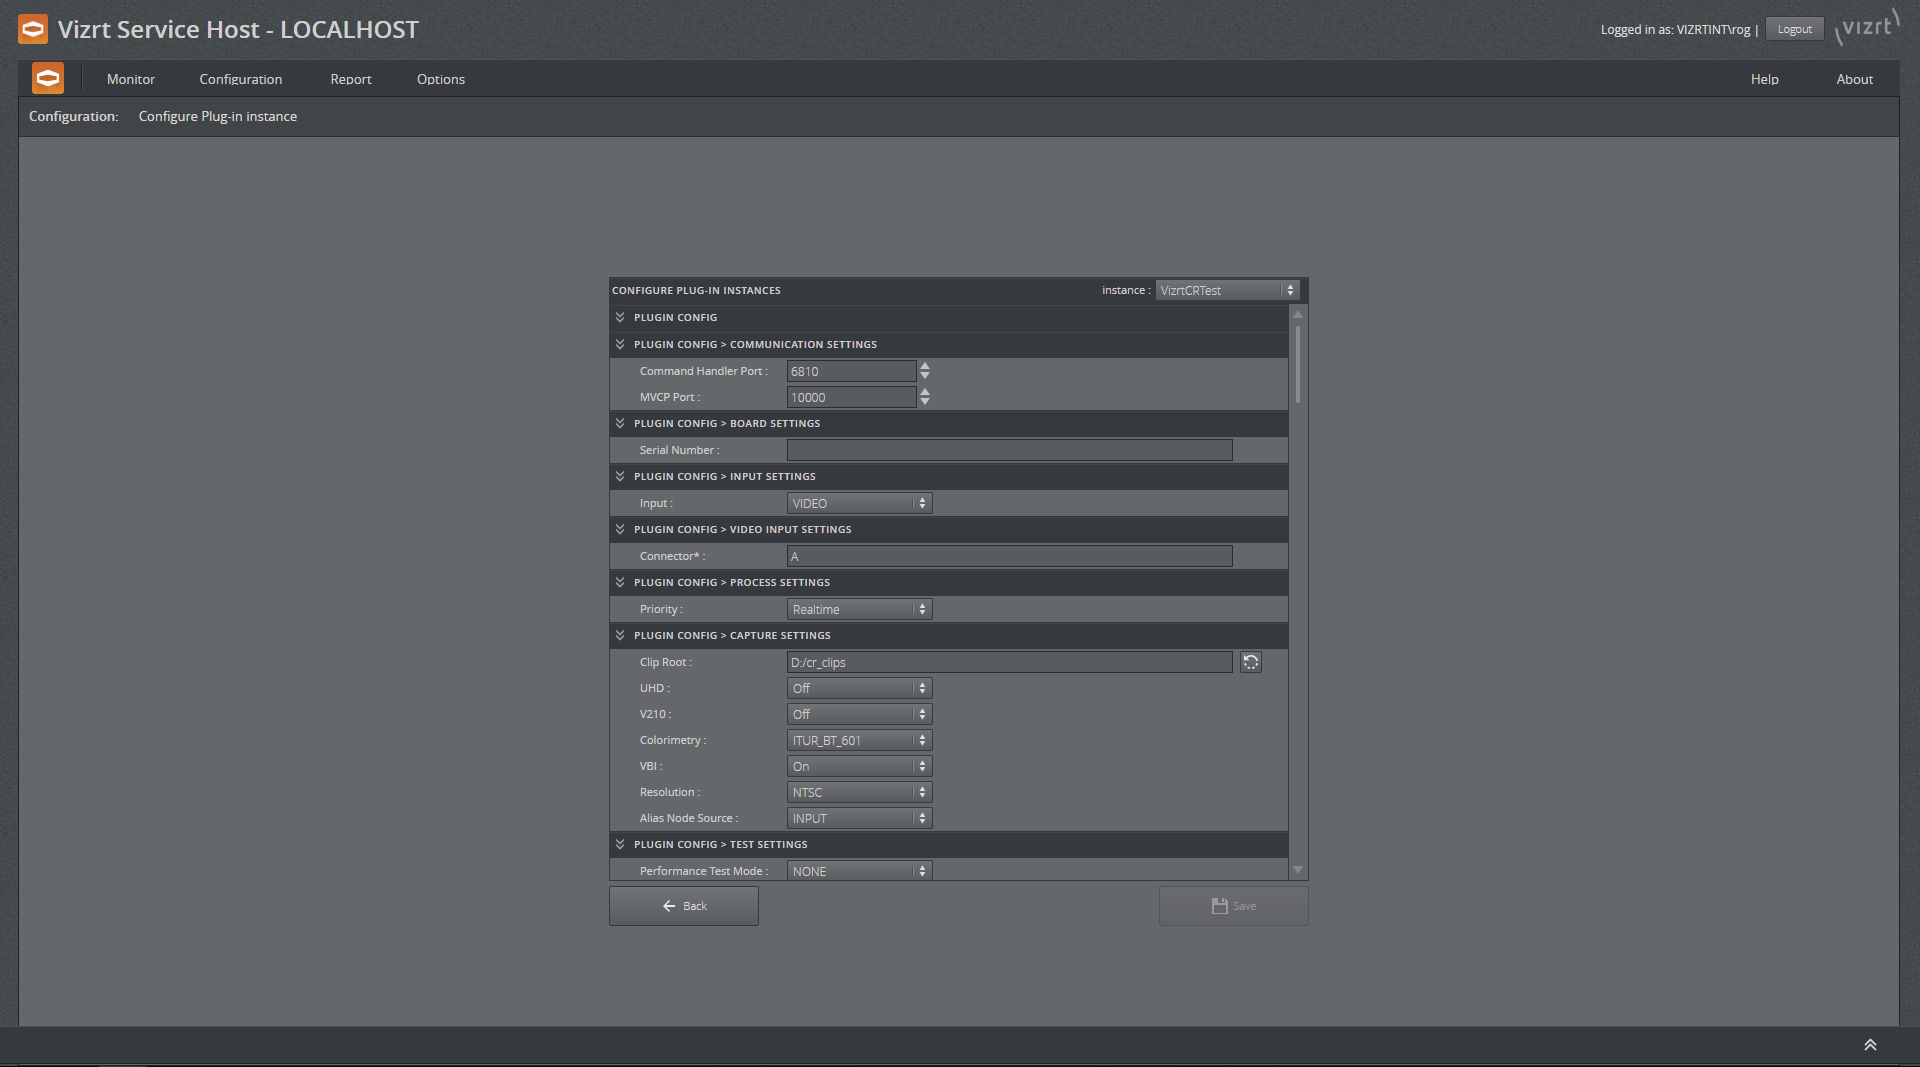Collapse the Communication Settings section
This screenshot has width=1920, height=1067.
tap(620, 344)
